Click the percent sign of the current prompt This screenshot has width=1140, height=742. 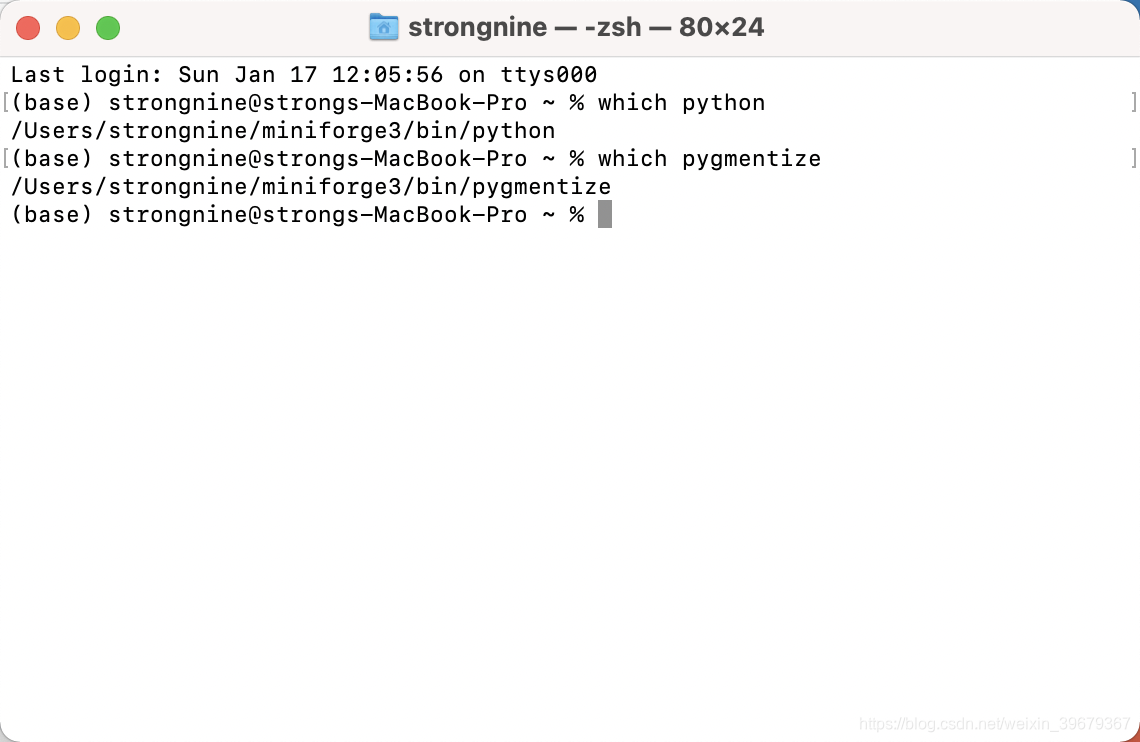578,214
